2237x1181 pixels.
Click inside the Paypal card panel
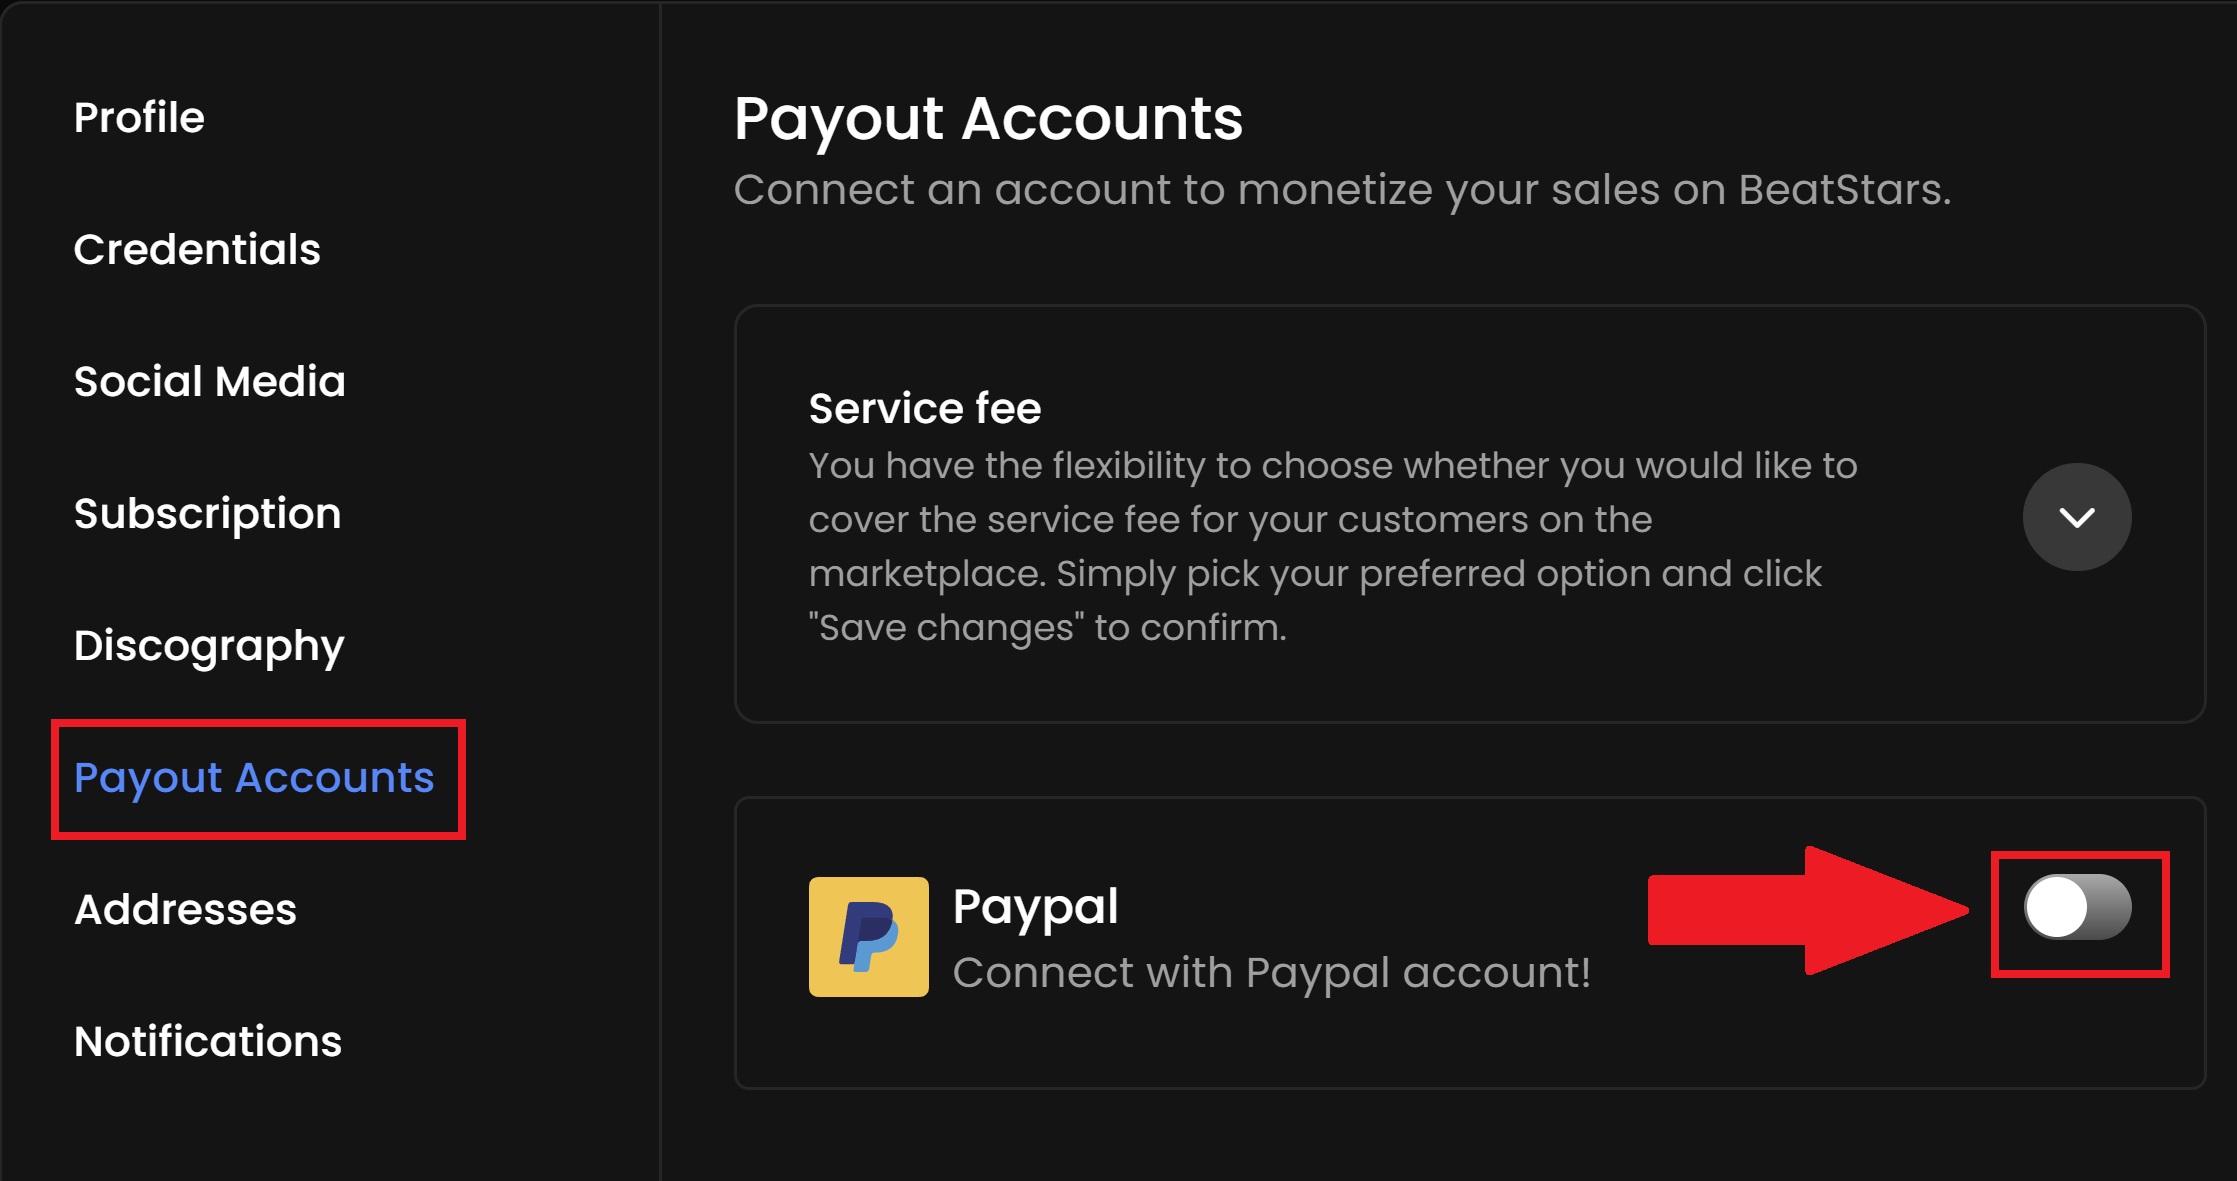(x=1470, y=943)
